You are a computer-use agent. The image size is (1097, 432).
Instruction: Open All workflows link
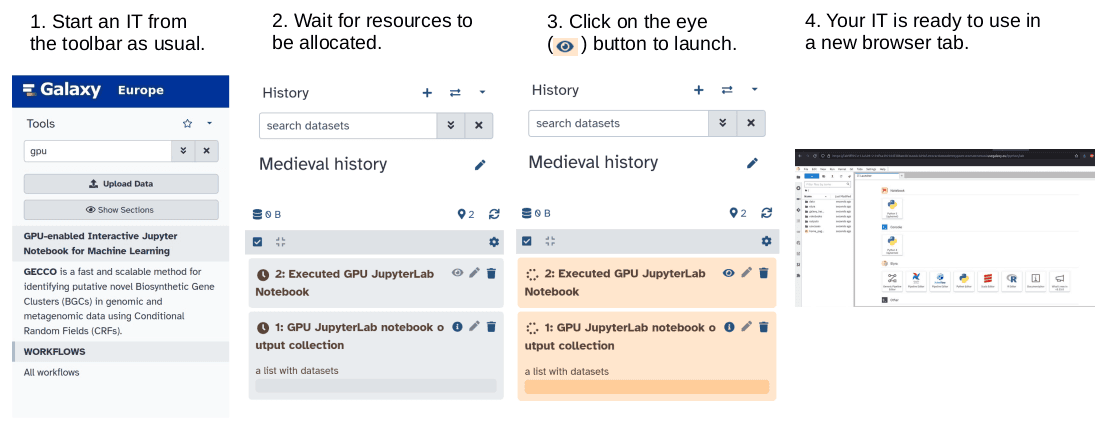(52, 372)
